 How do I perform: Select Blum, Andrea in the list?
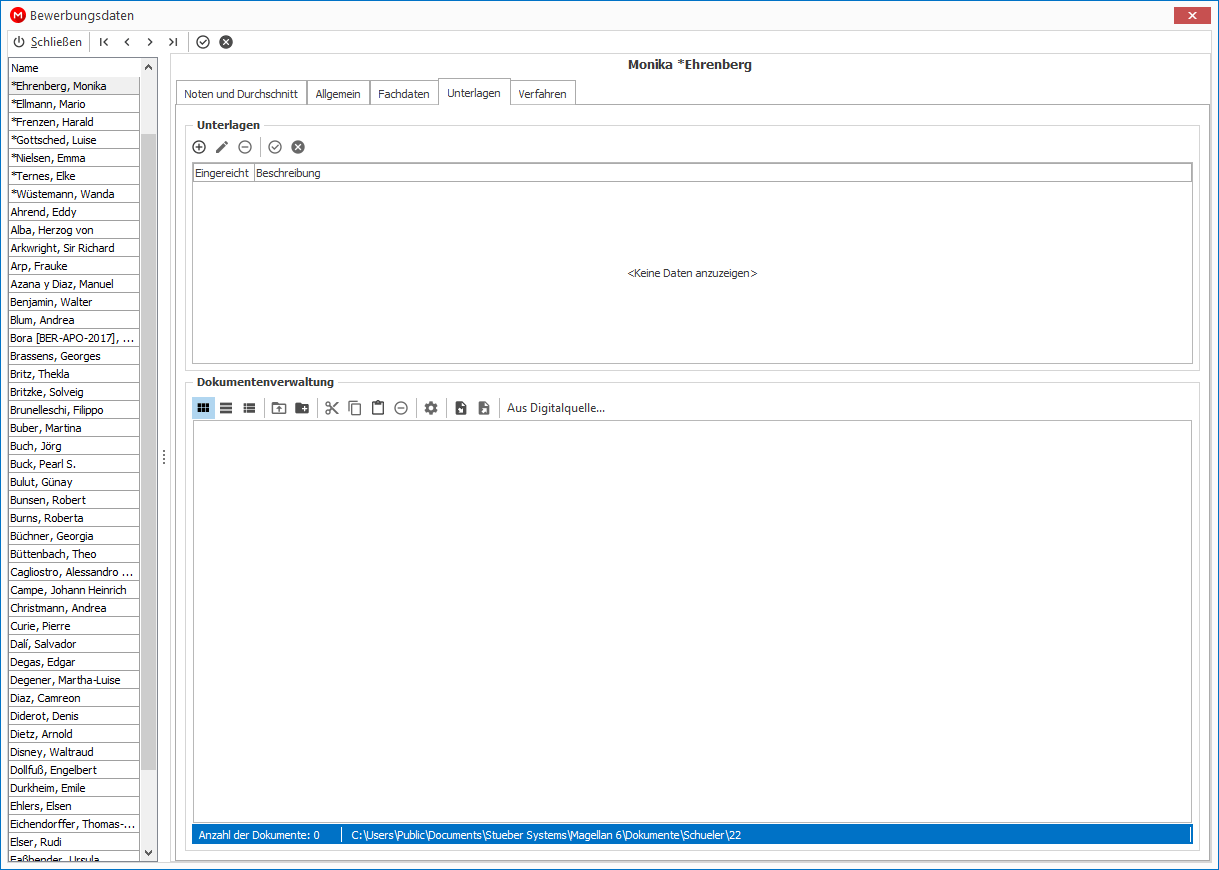[x=74, y=320]
